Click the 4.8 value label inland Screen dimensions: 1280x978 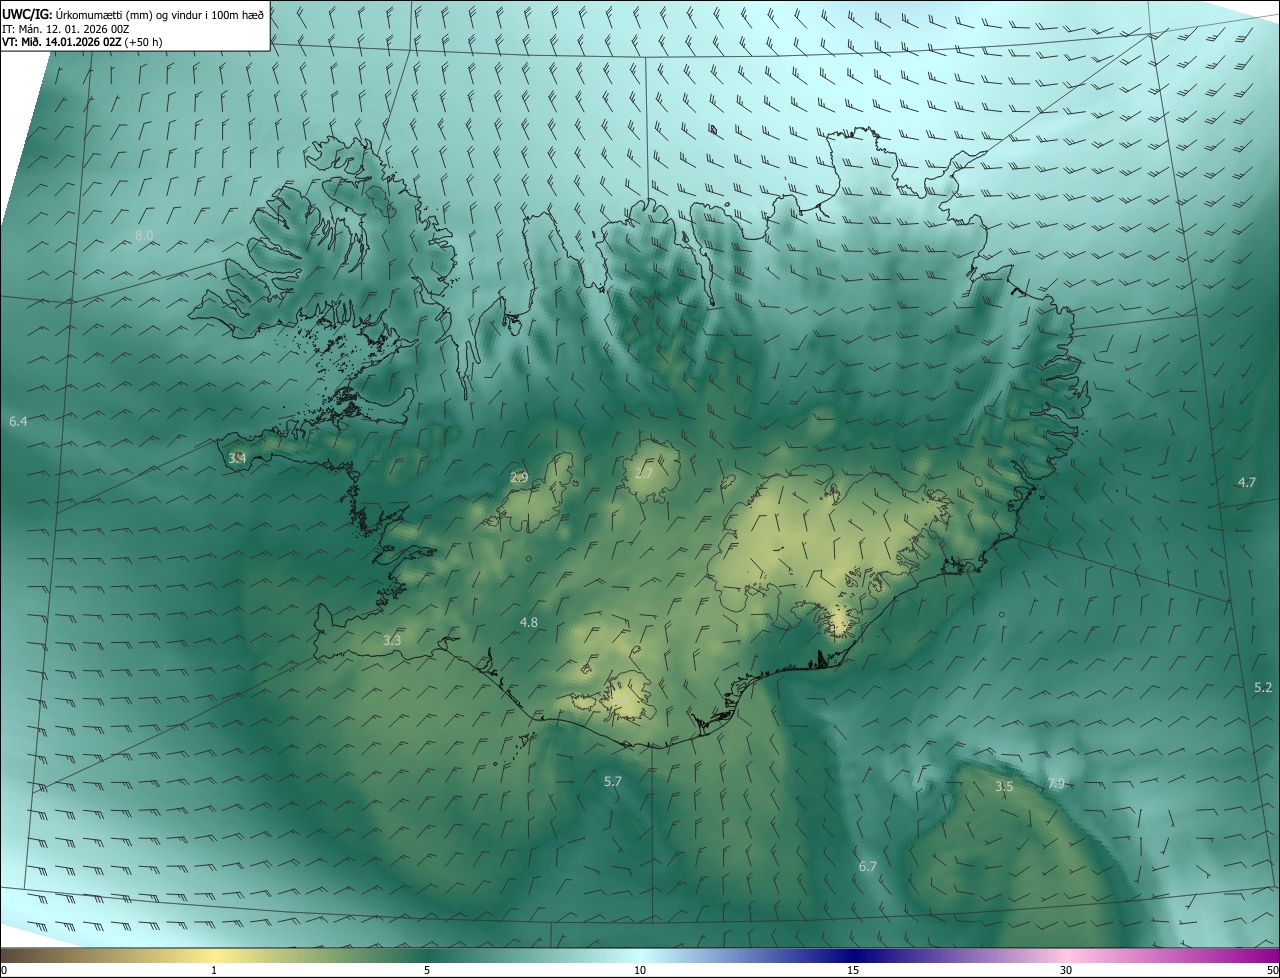[x=529, y=622]
